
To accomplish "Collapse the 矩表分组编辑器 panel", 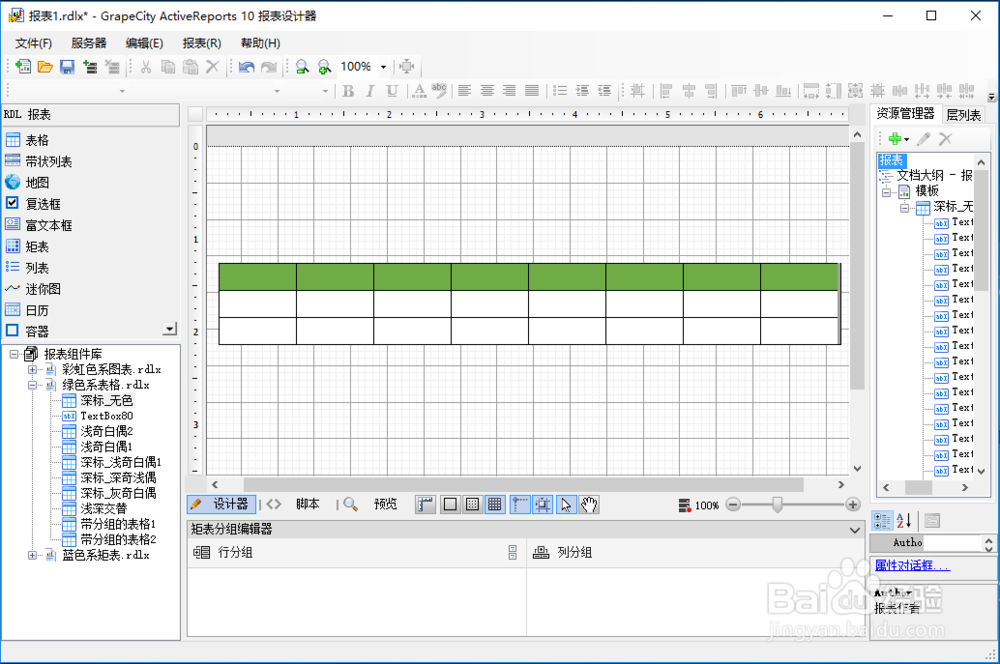I will tap(855, 529).
